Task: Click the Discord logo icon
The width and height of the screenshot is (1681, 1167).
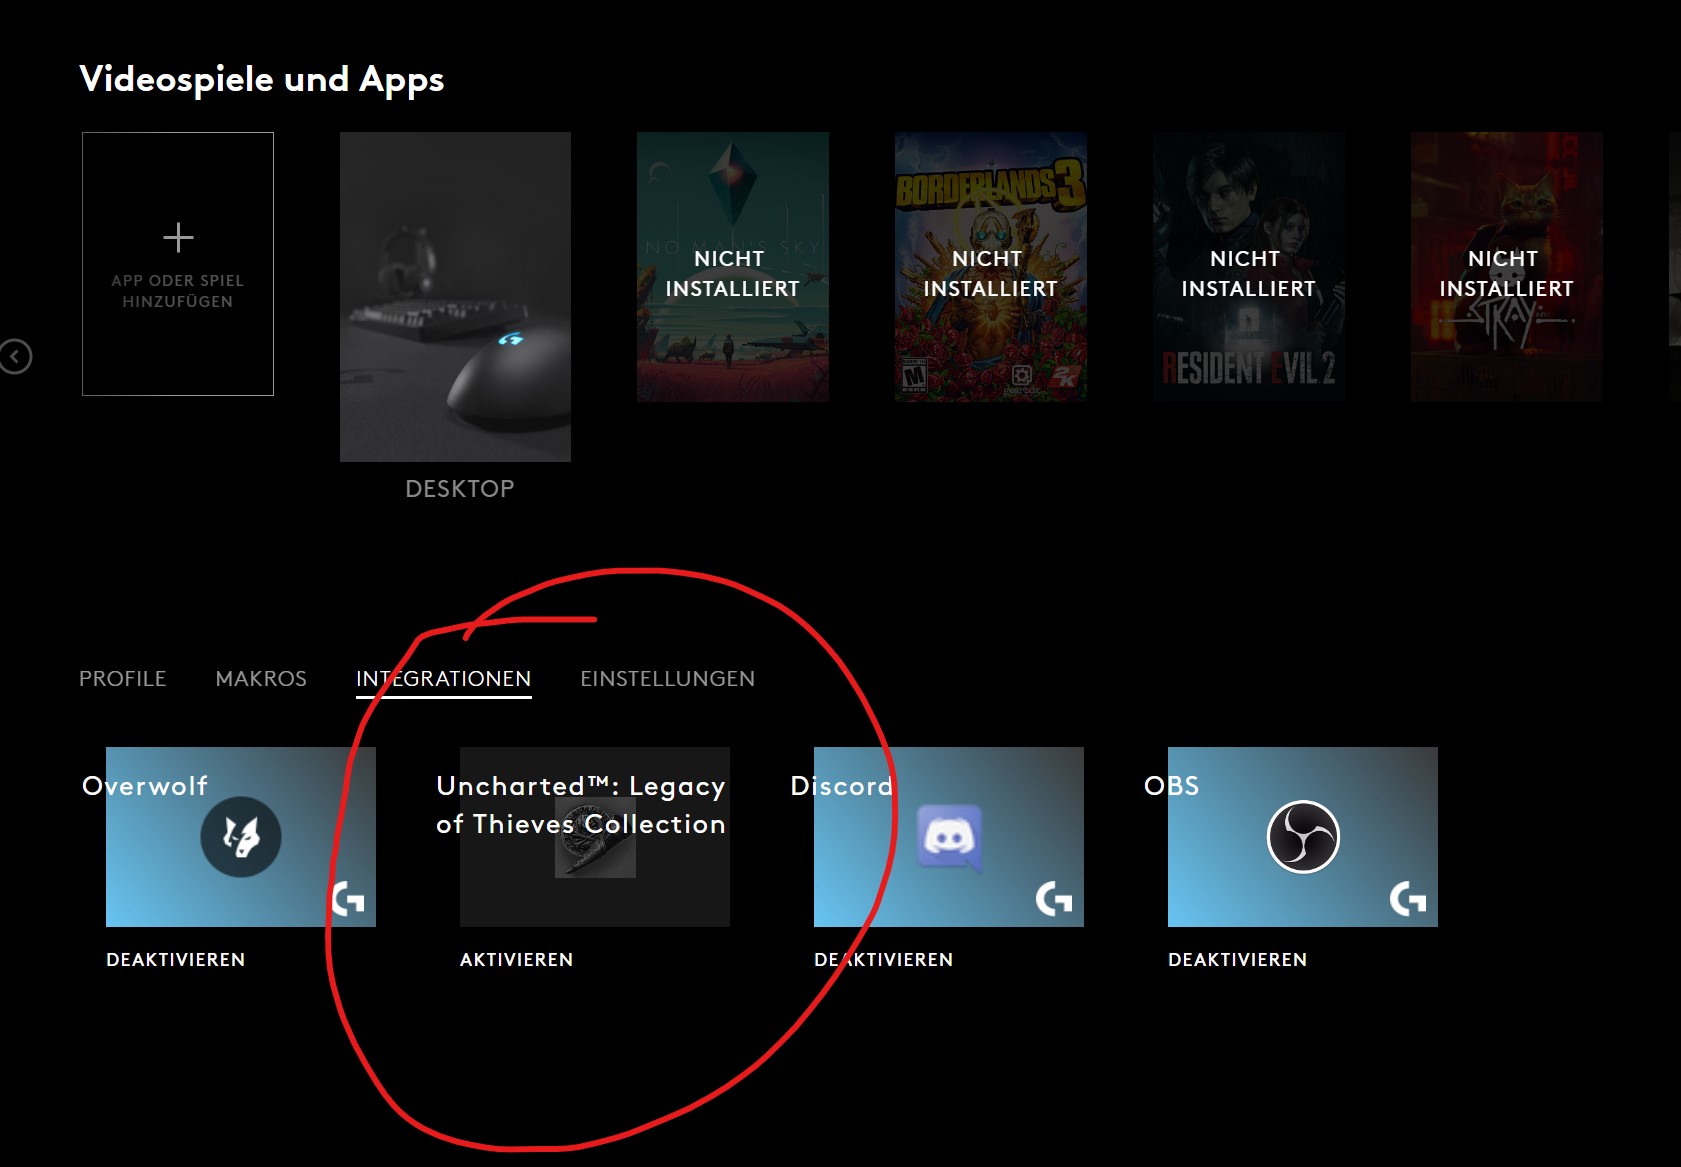Action: (948, 837)
